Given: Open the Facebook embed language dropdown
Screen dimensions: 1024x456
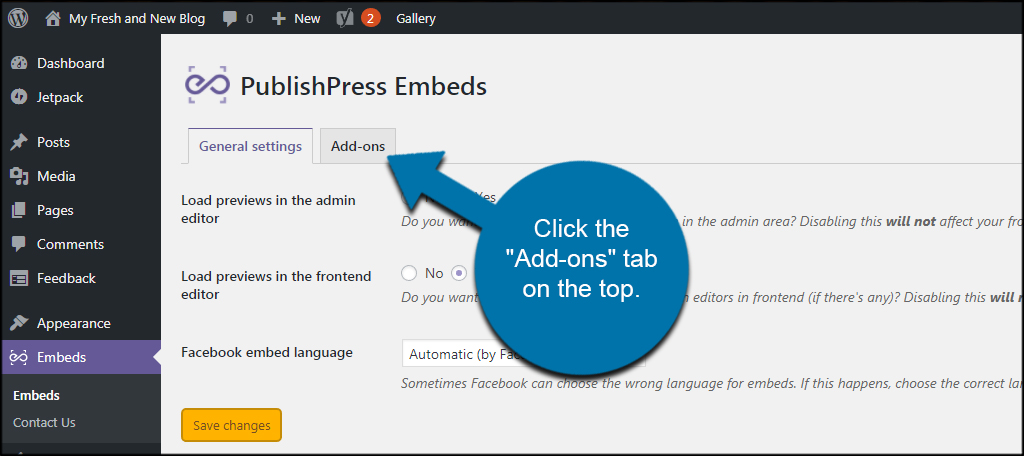Looking at the screenshot, I should (x=523, y=354).
